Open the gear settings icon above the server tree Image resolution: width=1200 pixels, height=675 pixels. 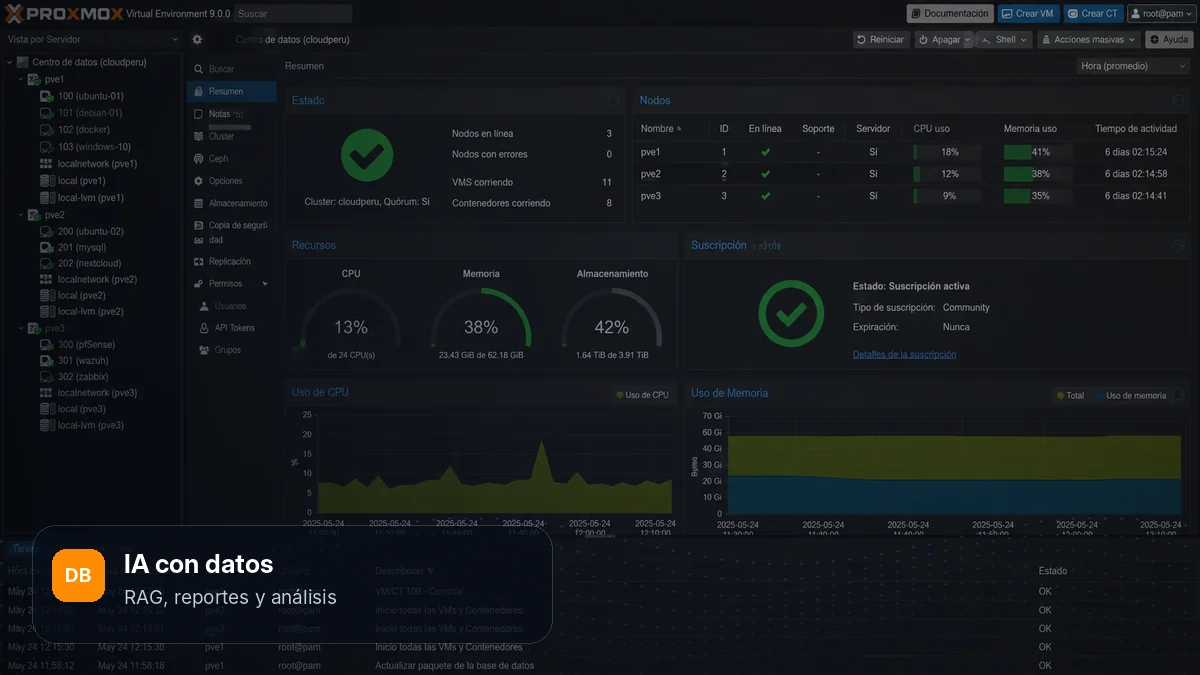(197, 39)
